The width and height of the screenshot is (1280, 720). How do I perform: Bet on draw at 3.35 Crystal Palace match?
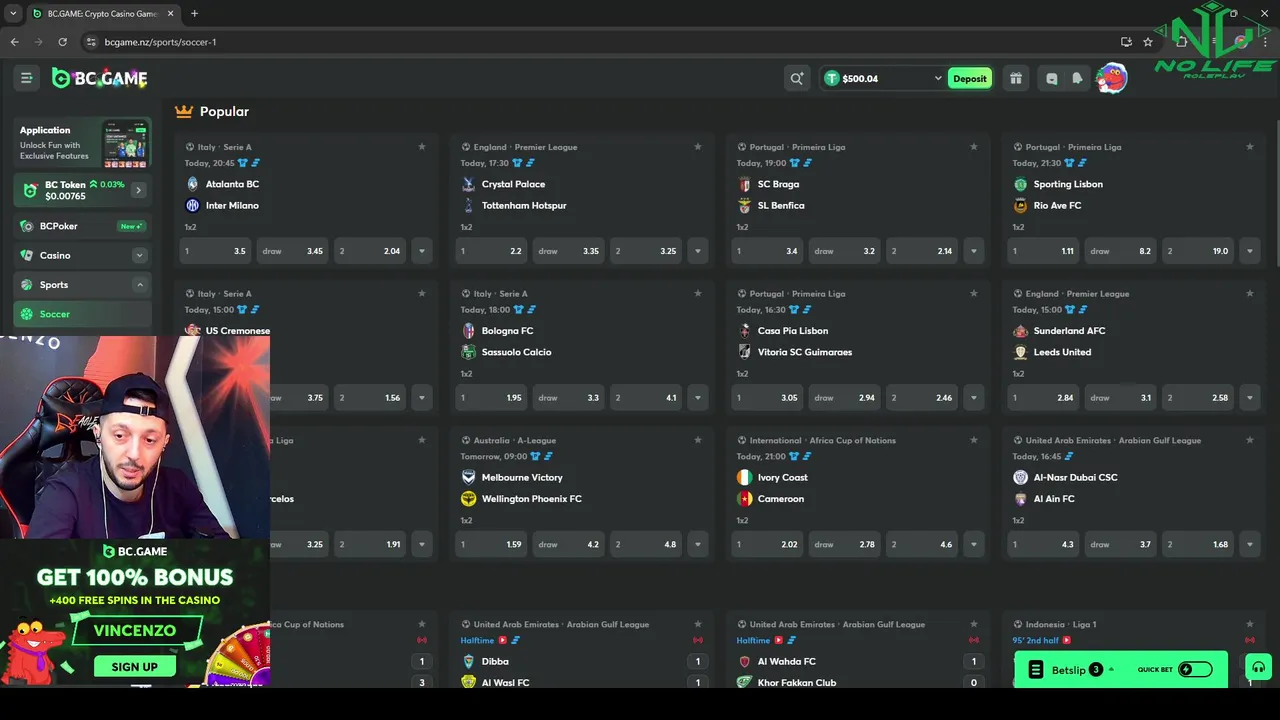coord(568,251)
